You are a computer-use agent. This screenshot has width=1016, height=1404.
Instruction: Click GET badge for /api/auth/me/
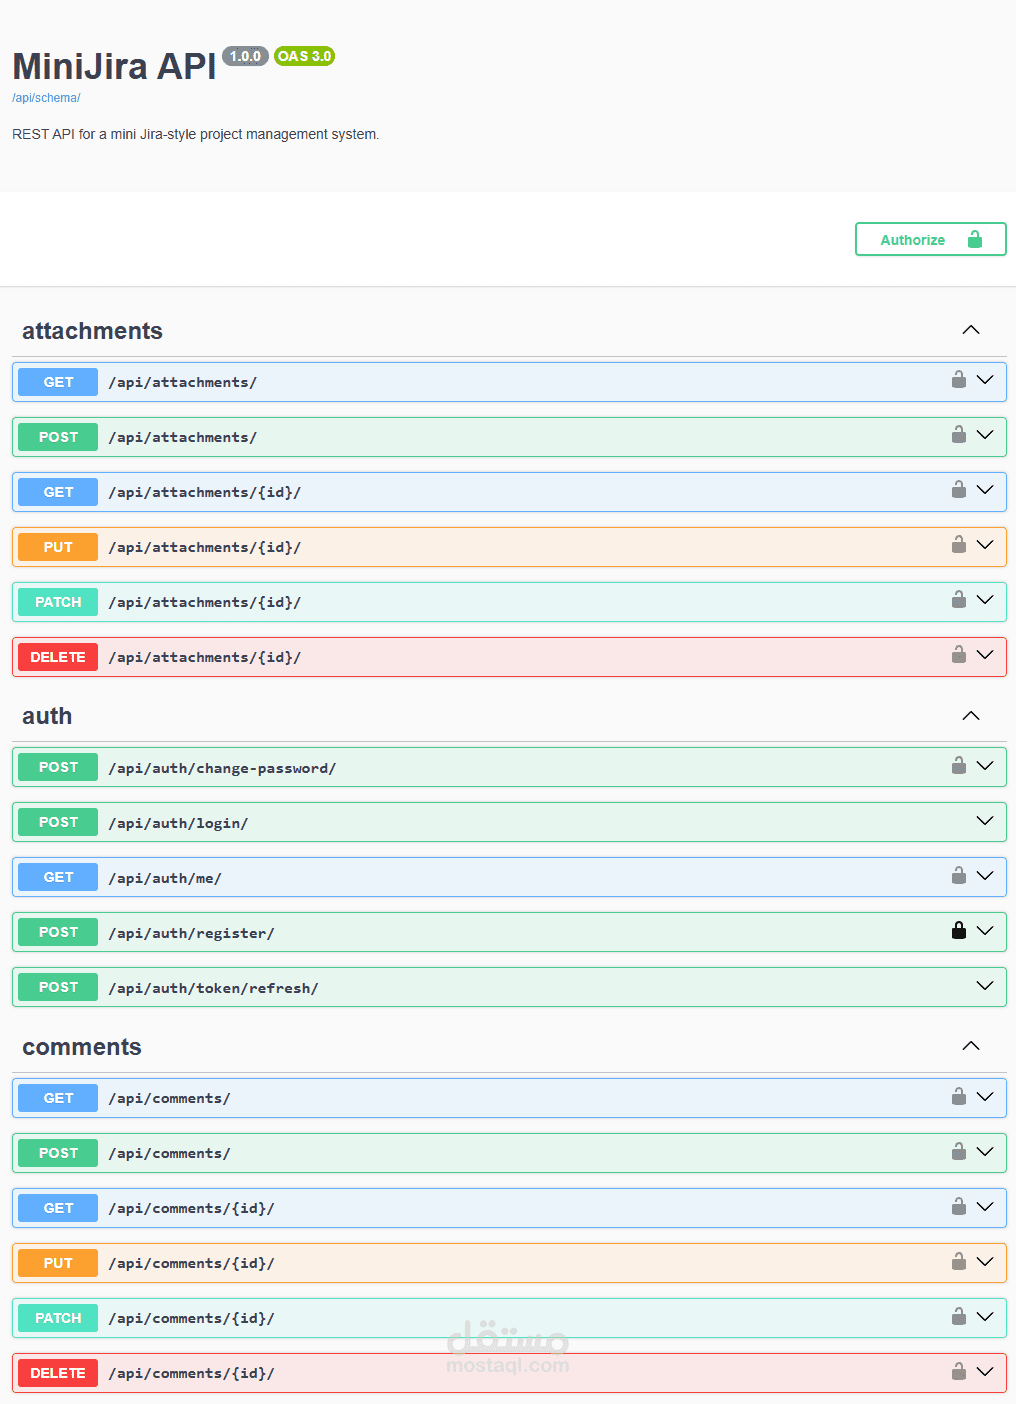click(58, 877)
